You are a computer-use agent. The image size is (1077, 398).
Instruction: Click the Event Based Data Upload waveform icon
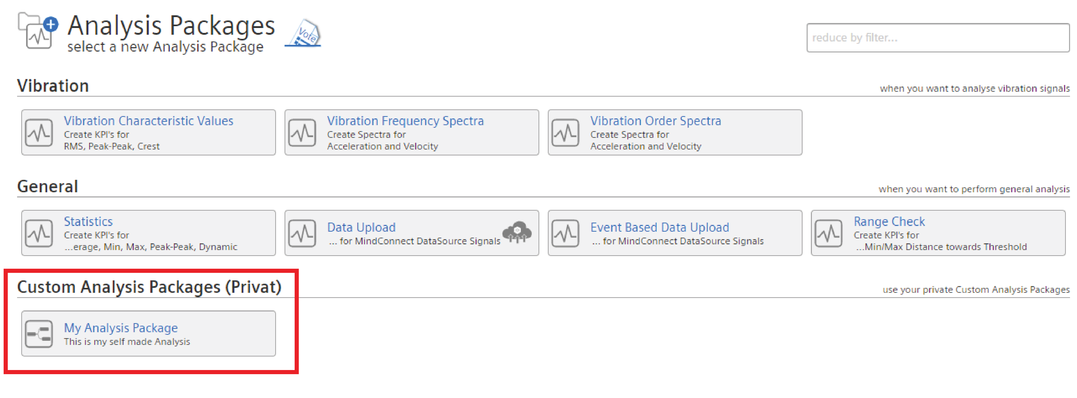(x=566, y=233)
